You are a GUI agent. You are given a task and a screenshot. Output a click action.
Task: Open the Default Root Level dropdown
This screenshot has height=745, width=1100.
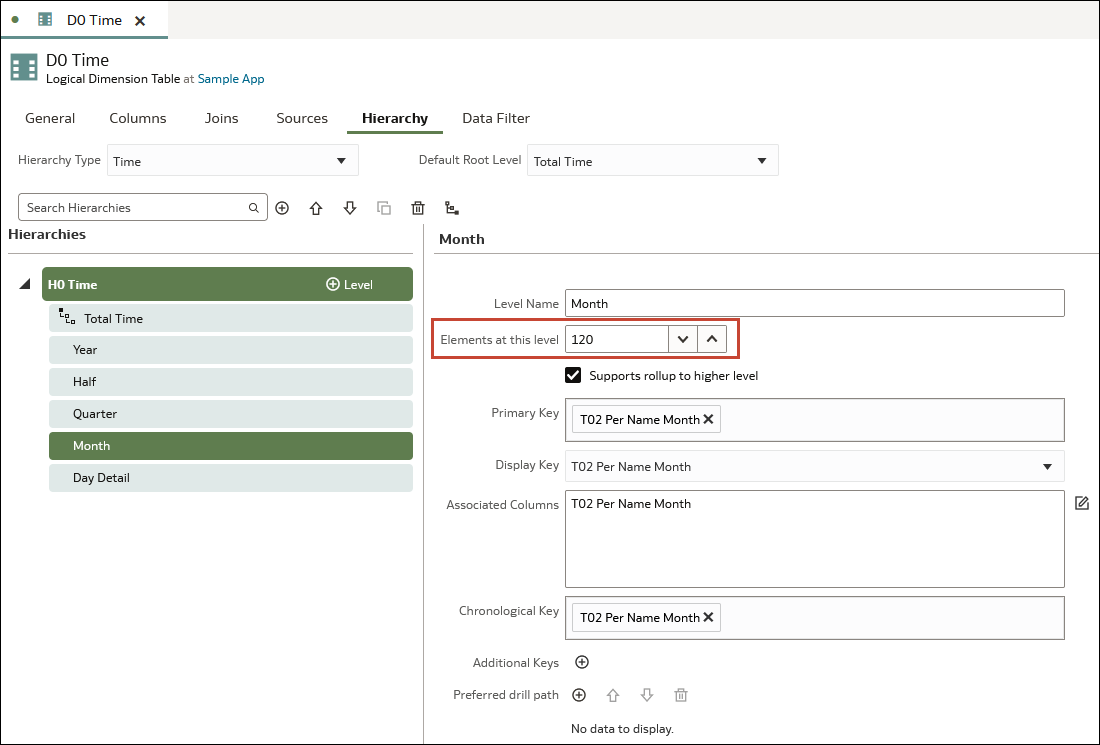coord(652,161)
